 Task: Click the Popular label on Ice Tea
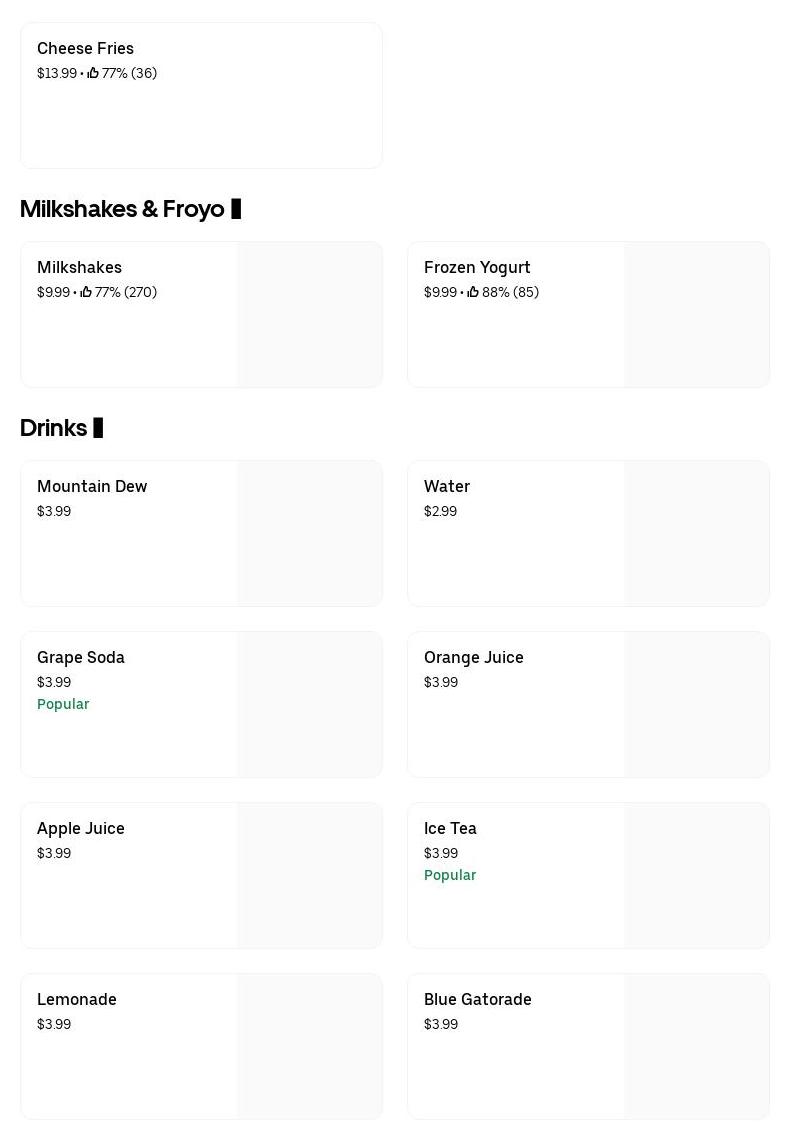(450, 875)
